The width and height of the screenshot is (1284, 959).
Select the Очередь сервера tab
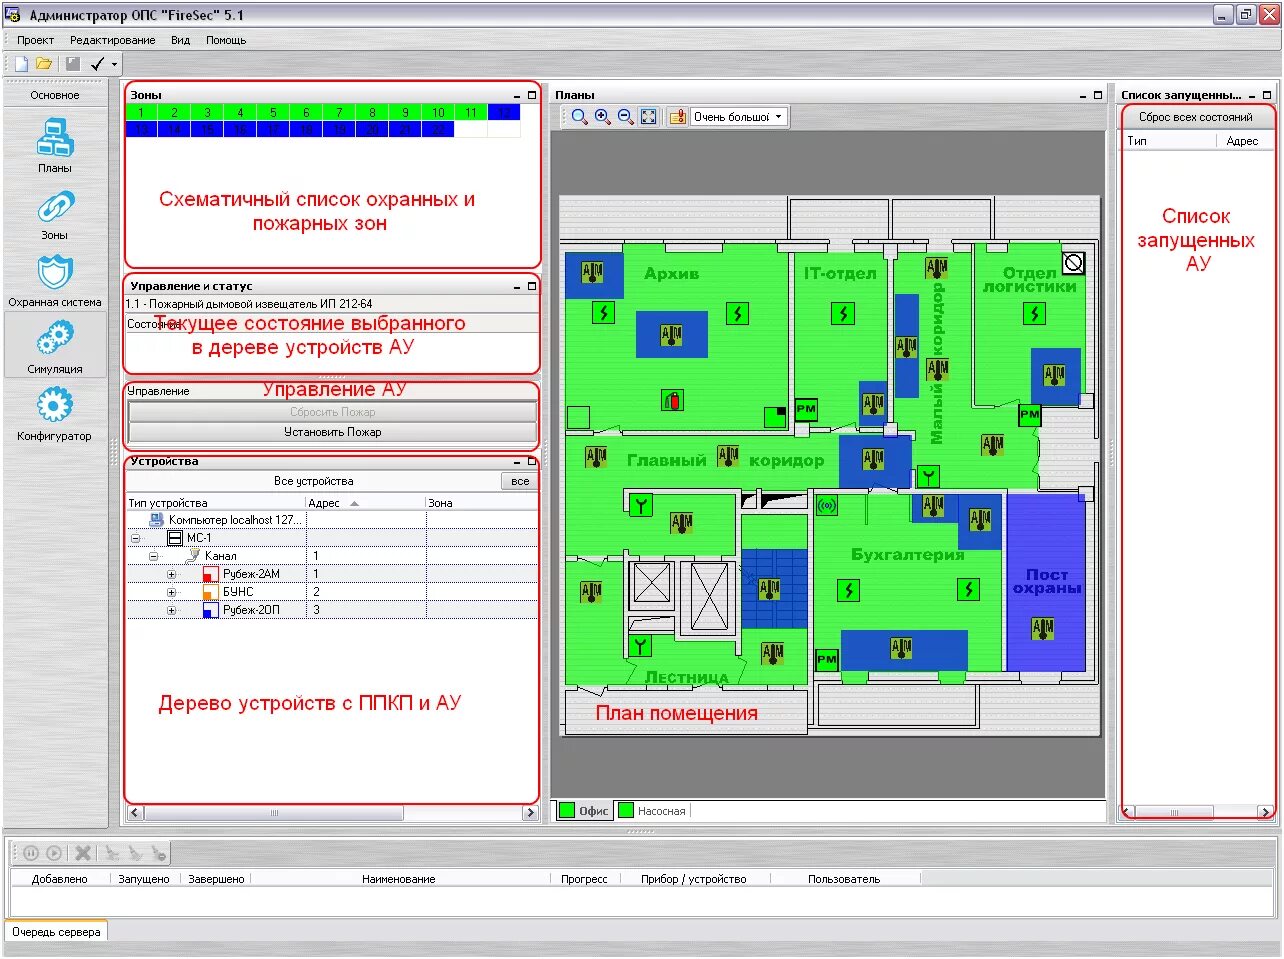point(56,932)
